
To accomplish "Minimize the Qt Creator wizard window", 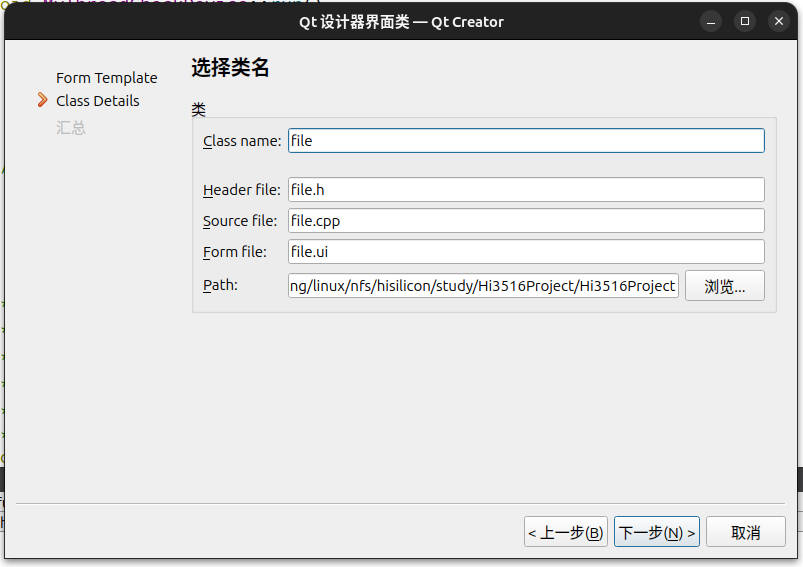I will [710, 21].
